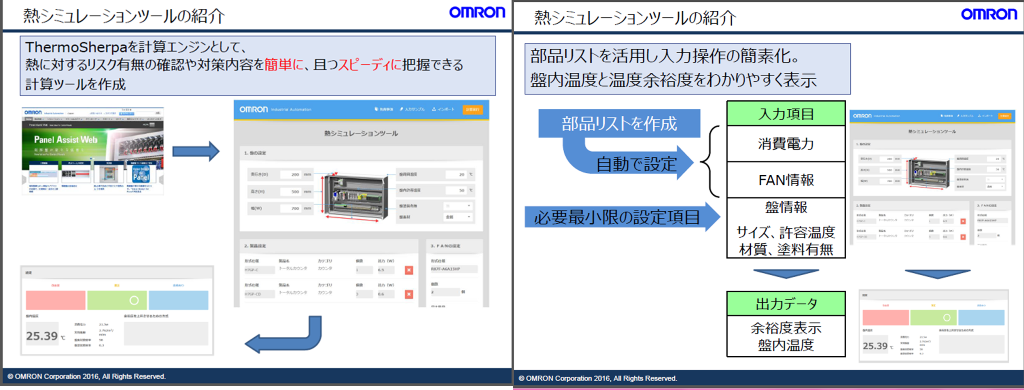Image resolution: width=1024 pixels, height=390 pixels.
Task: Click the curved blue arrow pointing to results
Action: (x=282, y=335)
